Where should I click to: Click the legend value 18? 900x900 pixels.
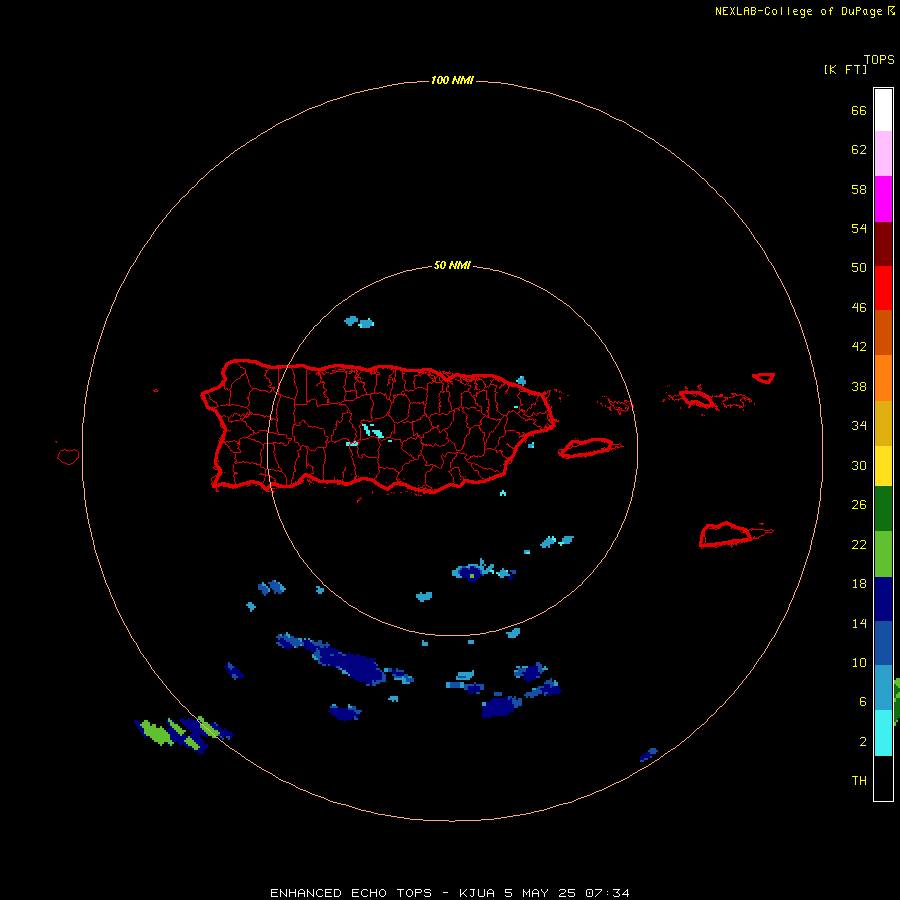(x=859, y=584)
